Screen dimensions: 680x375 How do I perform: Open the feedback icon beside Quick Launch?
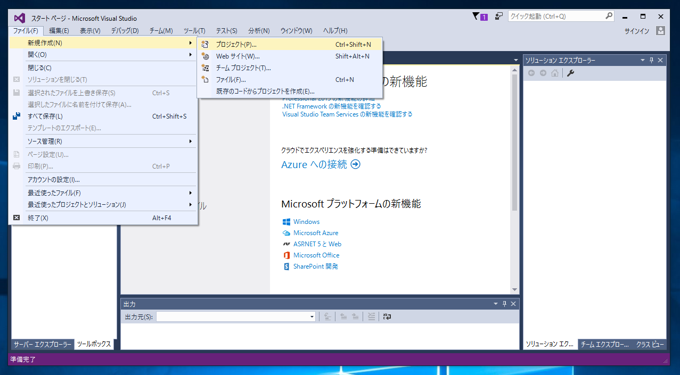pyautogui.click(x=499, y=16)
